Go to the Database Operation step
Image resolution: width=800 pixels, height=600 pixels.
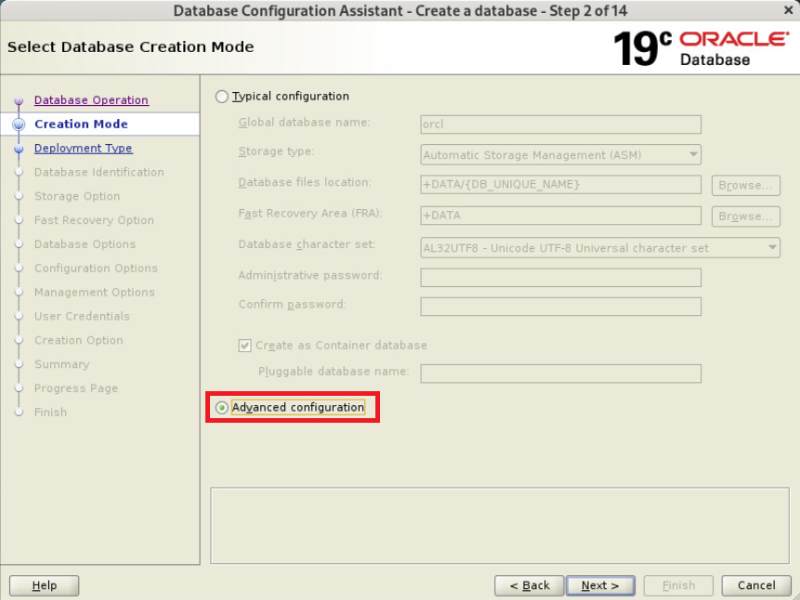click(x=91, y=100)
